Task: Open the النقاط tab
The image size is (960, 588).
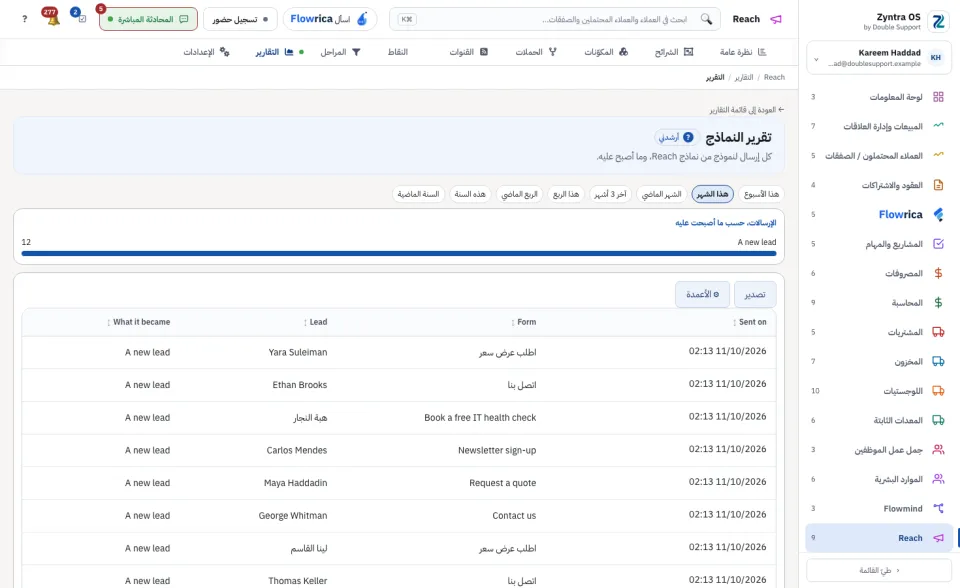Action: coord(397,52)
